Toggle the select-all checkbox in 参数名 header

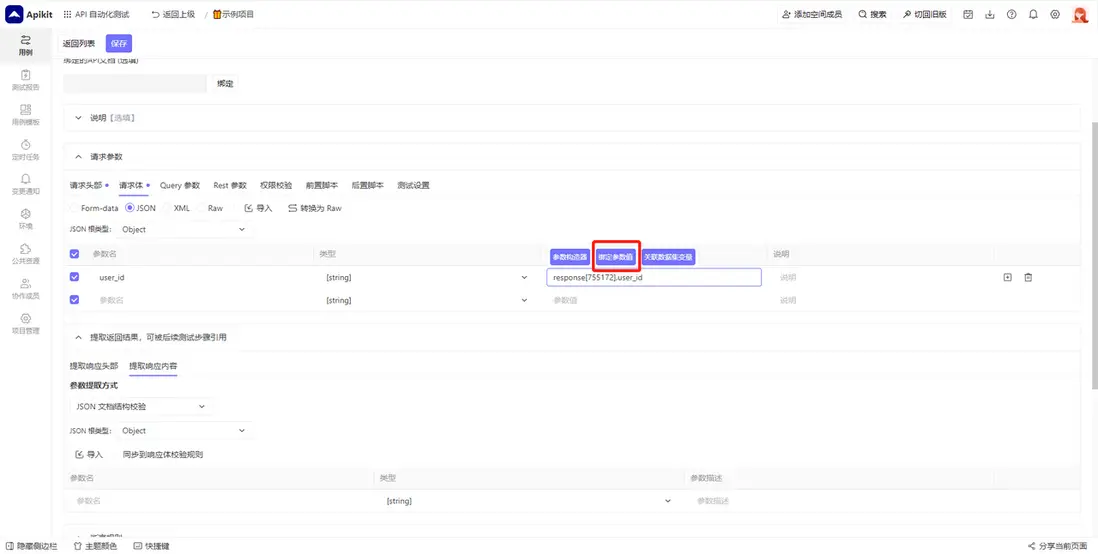point(75,254)
